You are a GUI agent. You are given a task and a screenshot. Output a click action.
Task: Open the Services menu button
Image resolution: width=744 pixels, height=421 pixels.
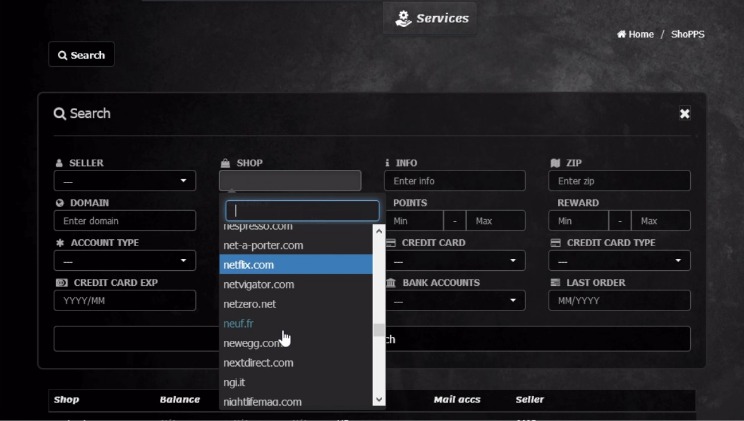[430, 18]
